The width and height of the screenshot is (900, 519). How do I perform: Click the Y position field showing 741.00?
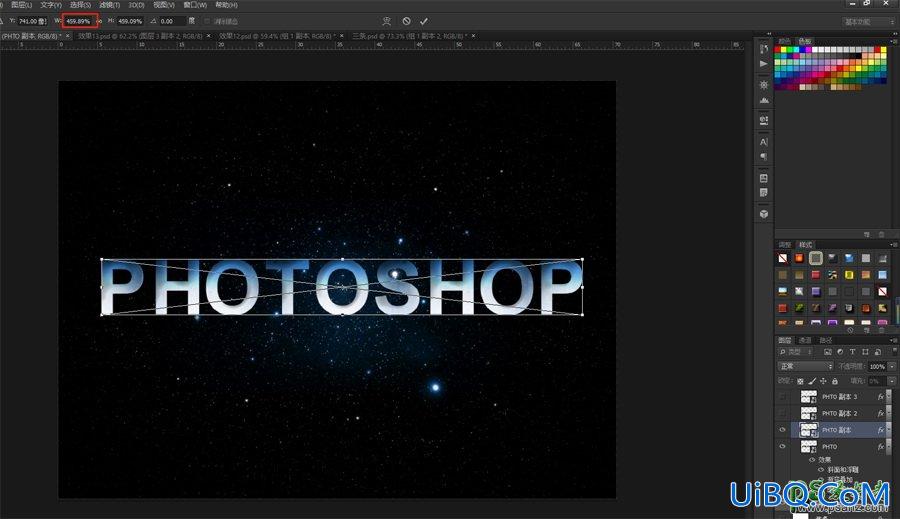click(x=32, y=21)
